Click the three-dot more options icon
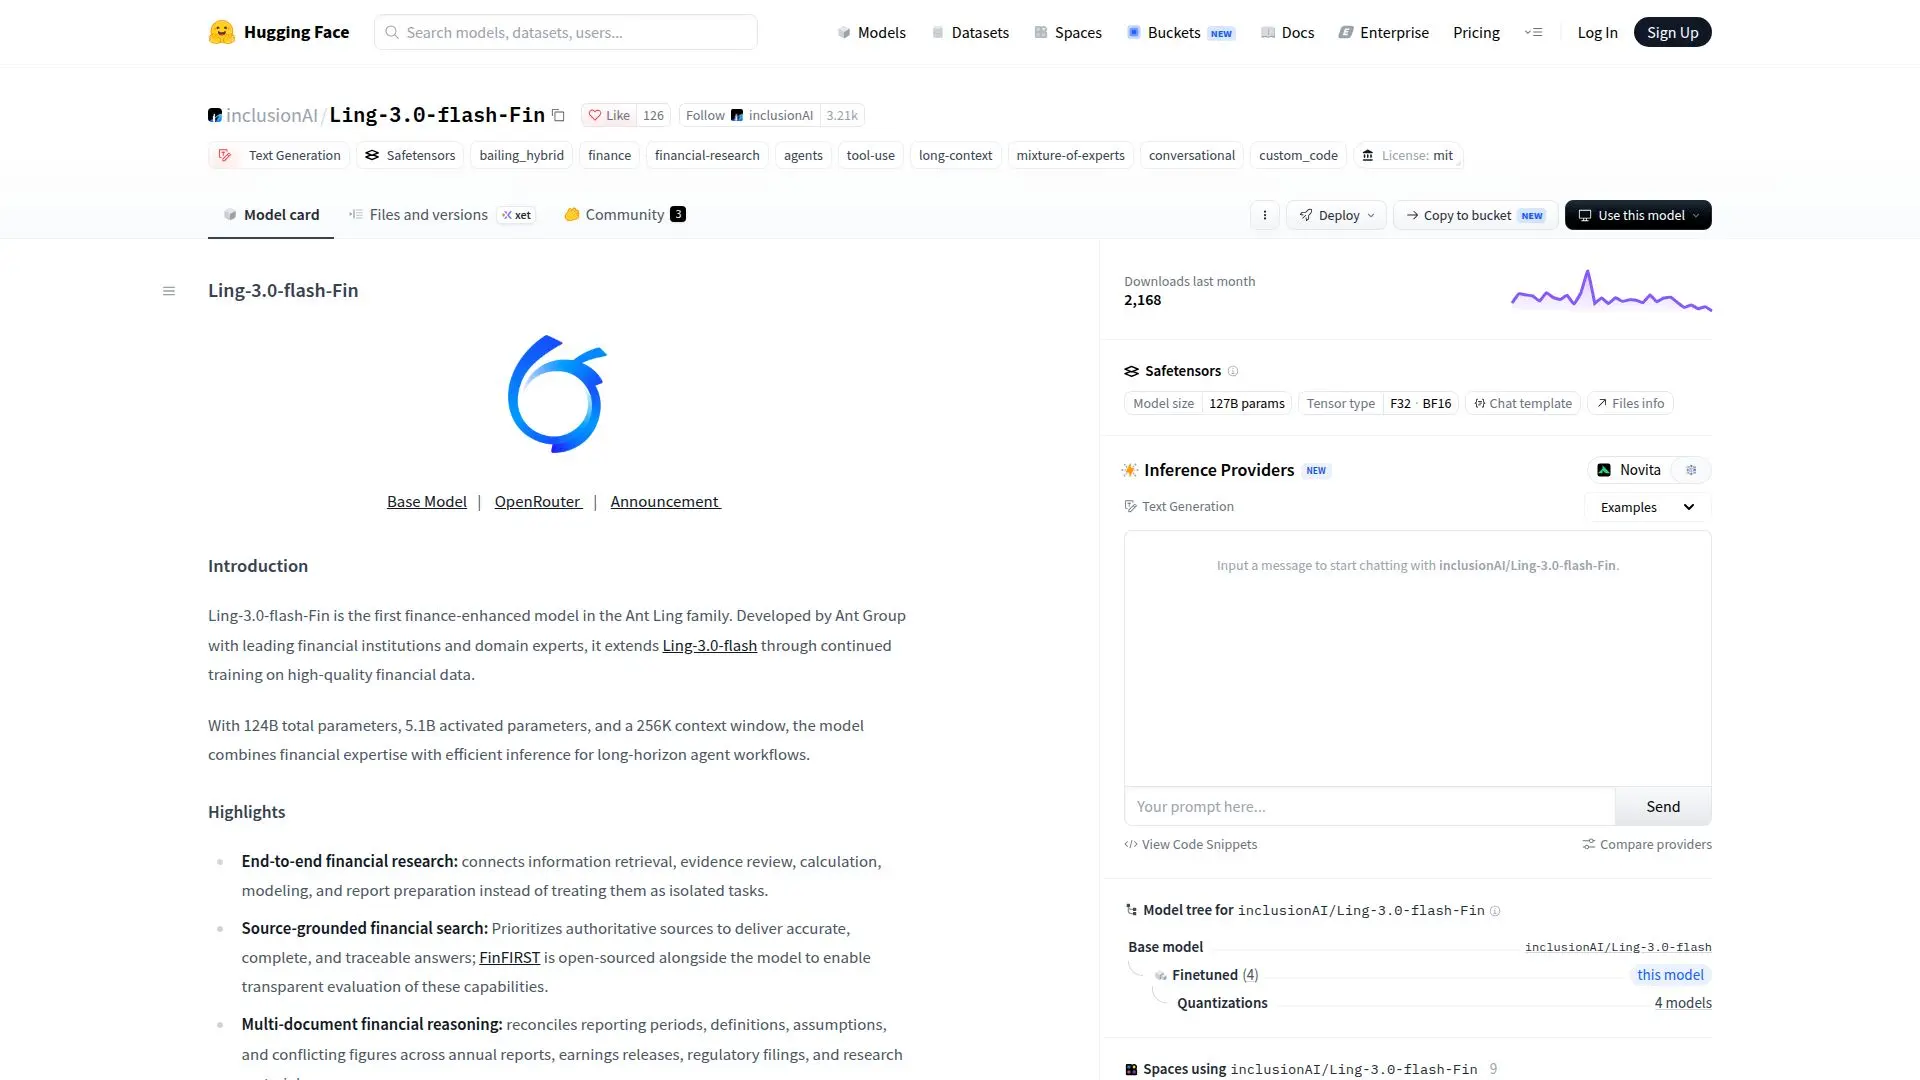1920x1080 pixels. pyautogui.click(x=1265, y=215)
